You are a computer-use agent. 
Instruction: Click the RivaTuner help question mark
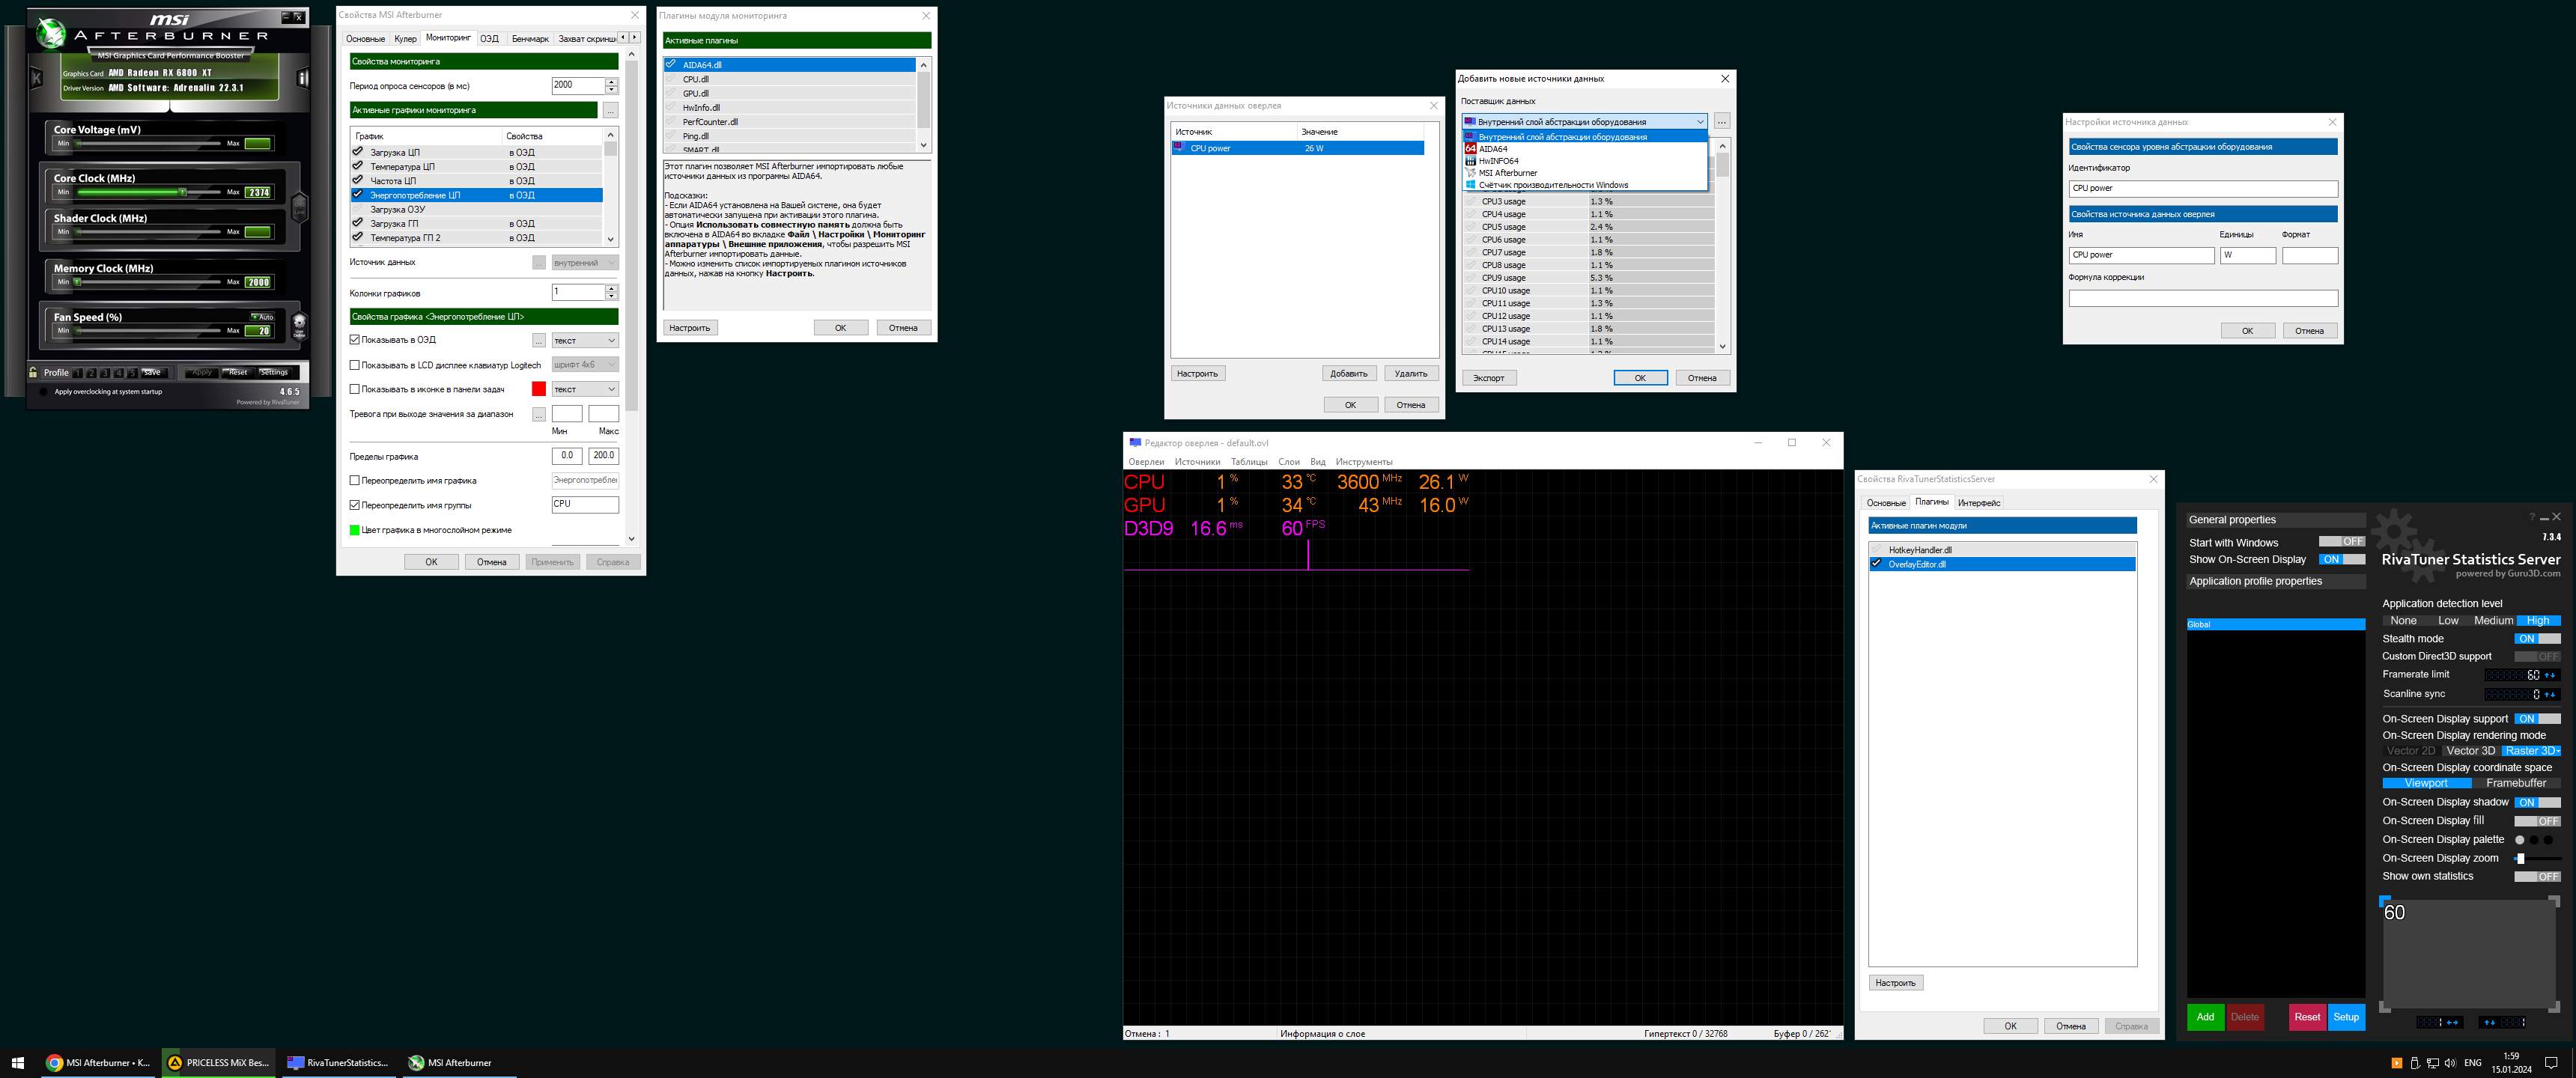[x=2532, y=517]
